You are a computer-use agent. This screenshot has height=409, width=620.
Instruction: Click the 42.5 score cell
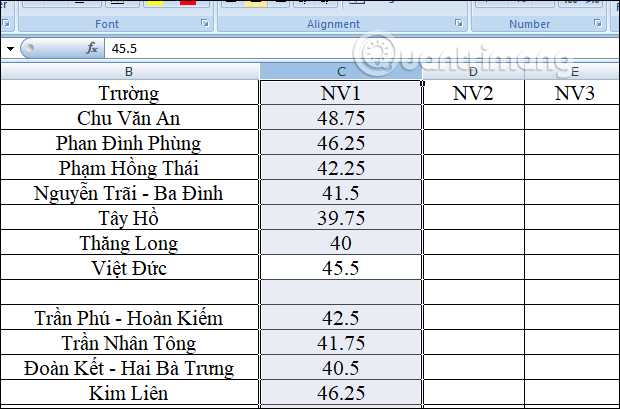point(341,318)
